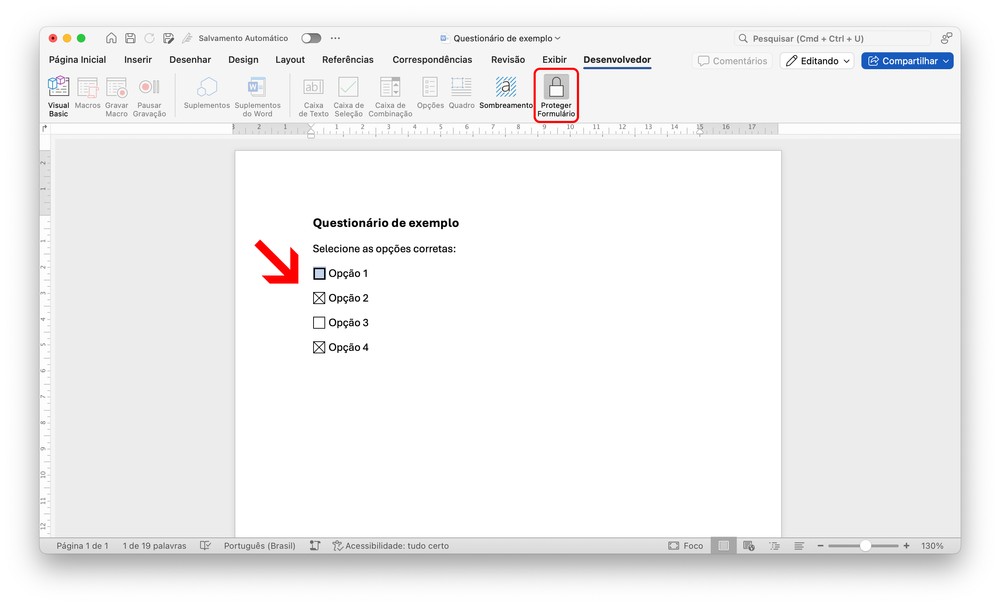Open the Editando mode dropdown
The height and width of the screenshot is (606, 1000).
(817, 61)
